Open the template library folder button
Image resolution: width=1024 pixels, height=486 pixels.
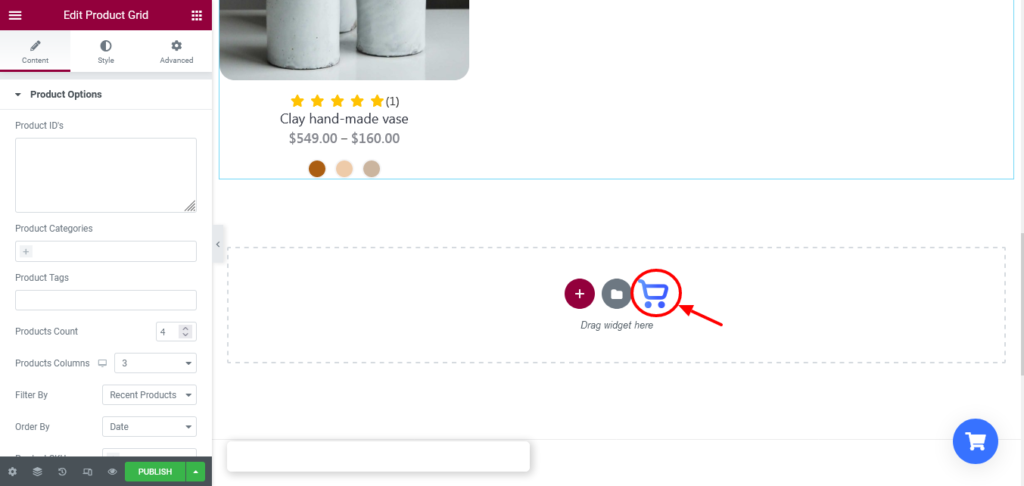point(616,294)
